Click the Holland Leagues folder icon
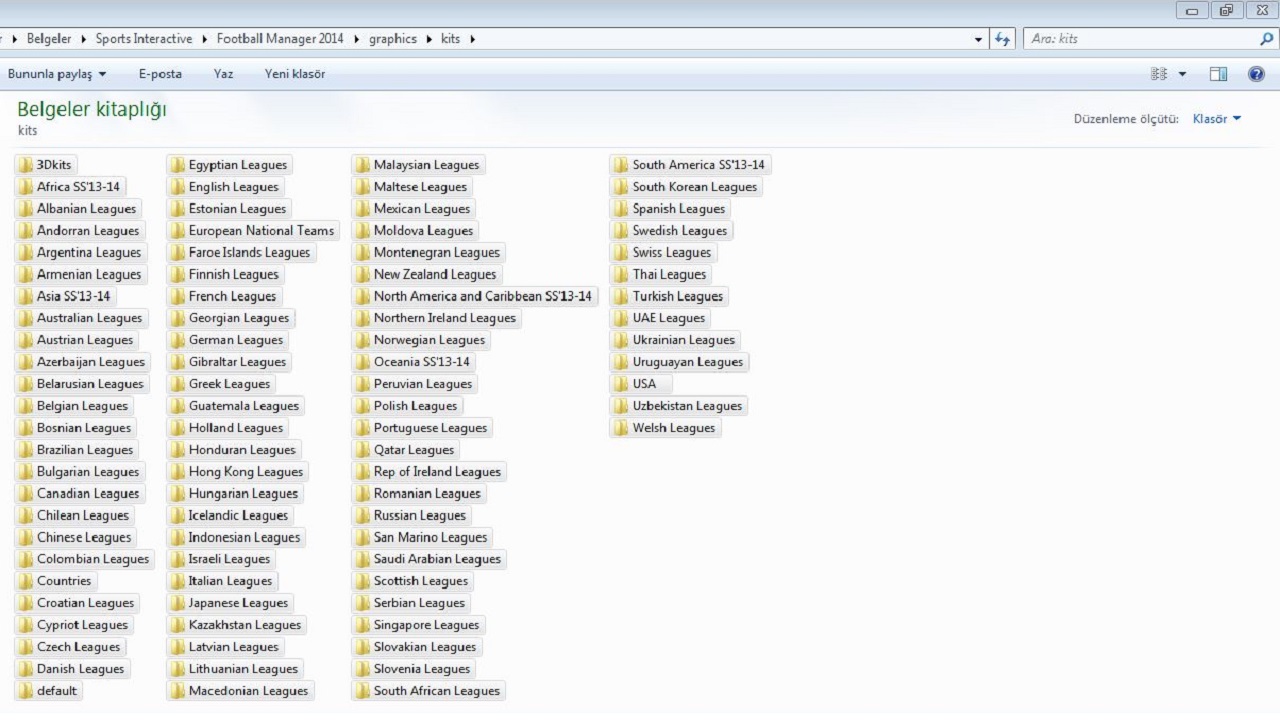Viewport: 1280px width, 720px height. [177, 428]
